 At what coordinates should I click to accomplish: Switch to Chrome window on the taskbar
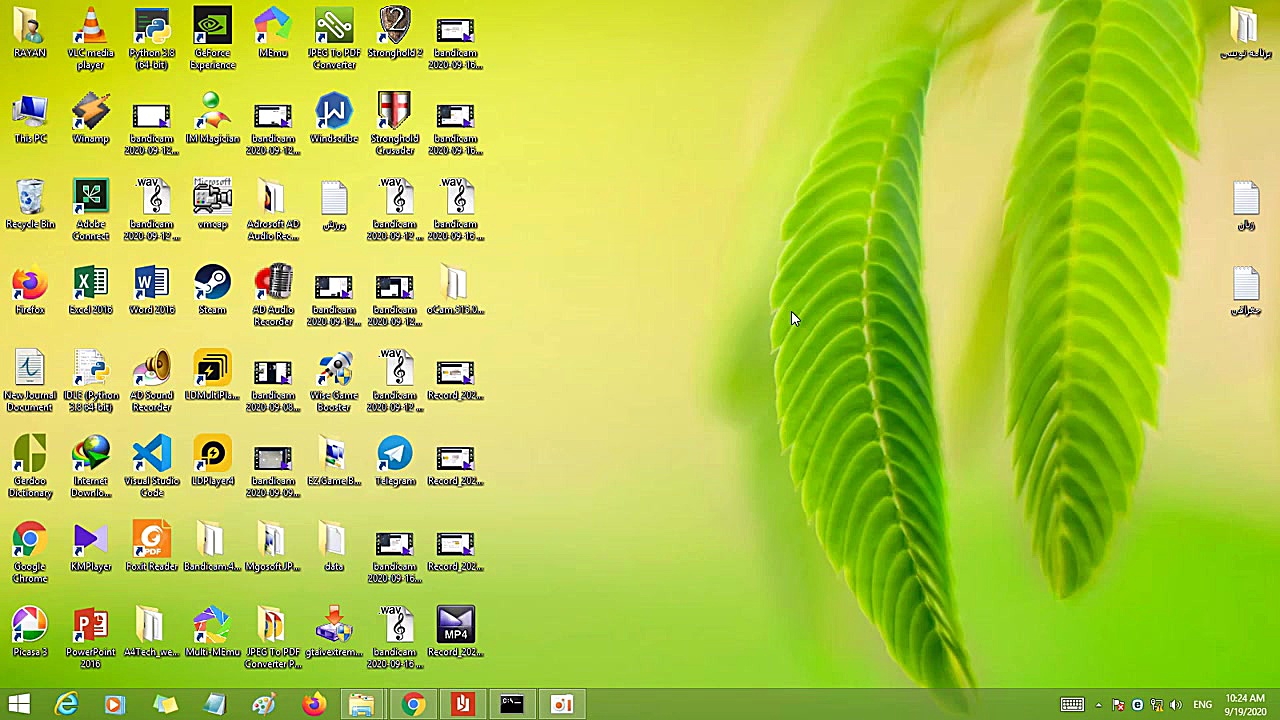(x=412, y=705)
